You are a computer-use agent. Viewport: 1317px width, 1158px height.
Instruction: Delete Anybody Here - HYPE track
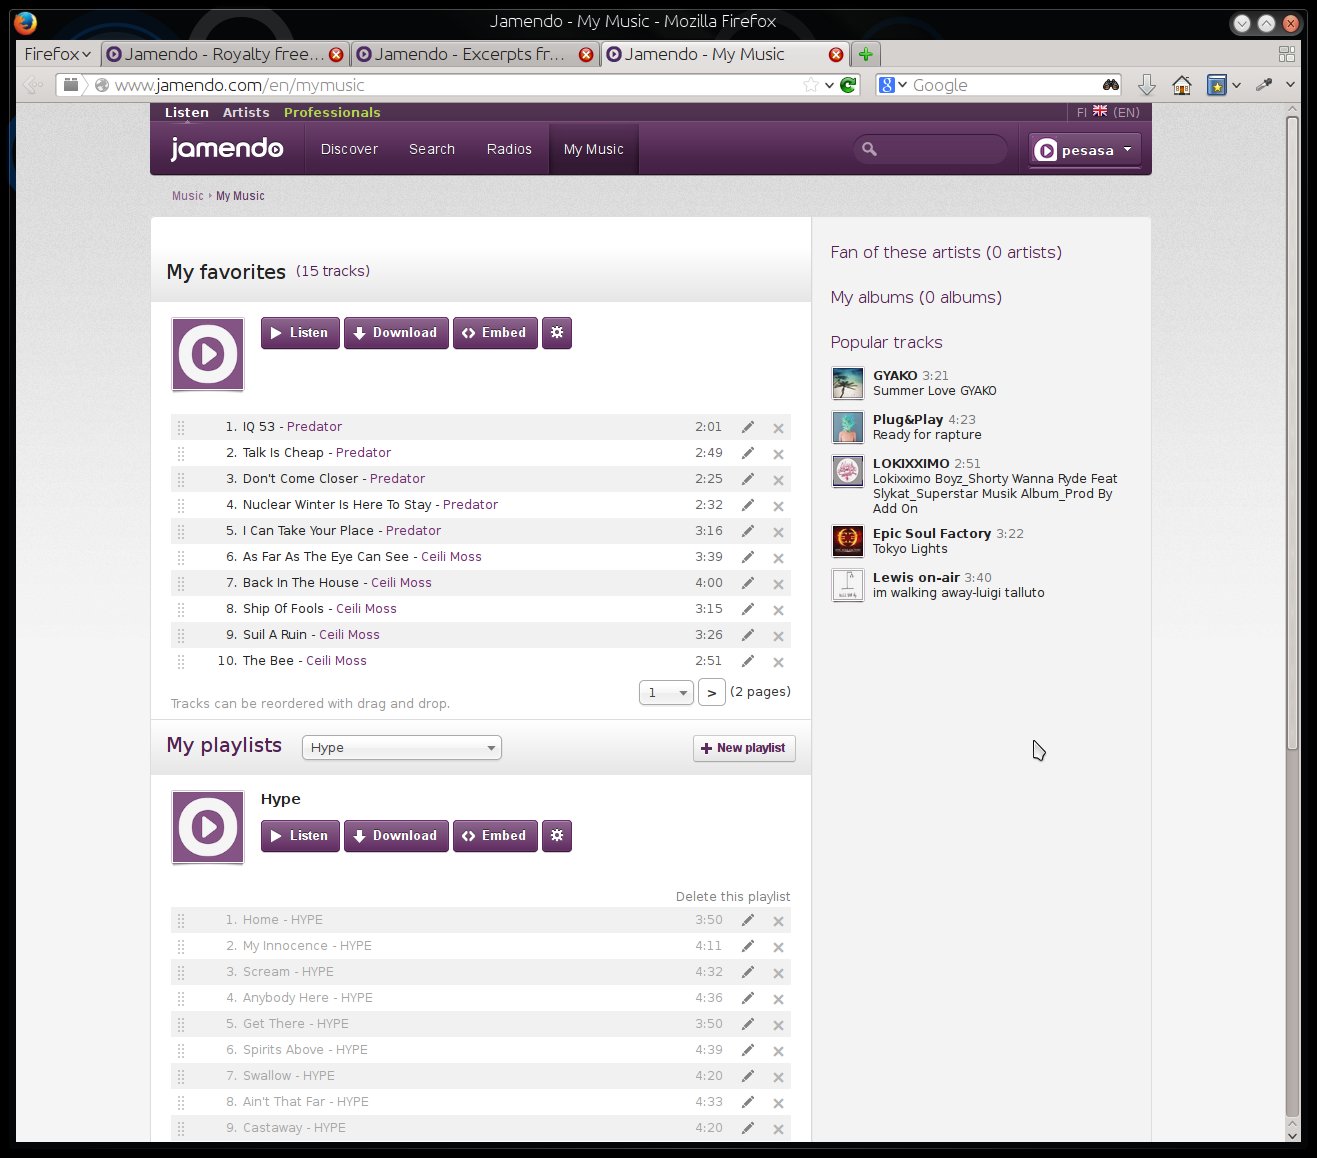click(x=778, y=999)
